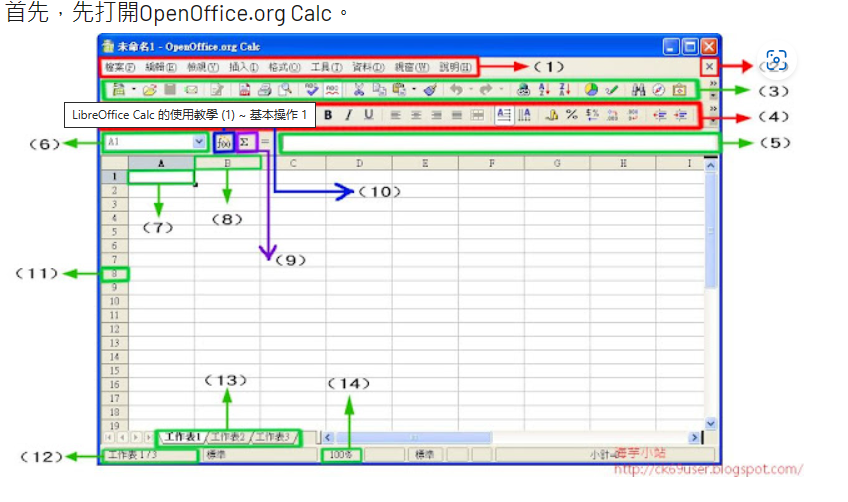
Task: Click the Undo arrow icon
Action: [x=456, y=90]
